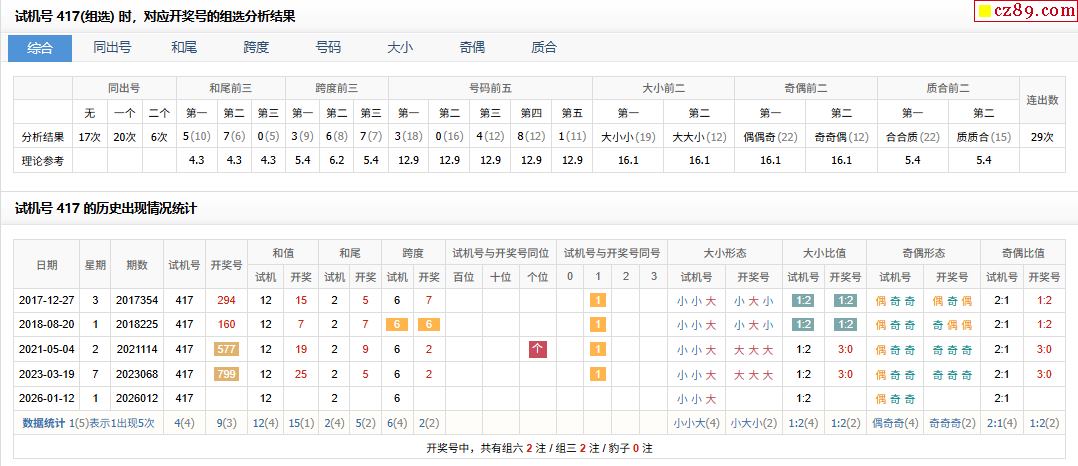Click the 29次 value under 连出数
This screenshot has height=466, width=1078.
[x=1044, y=135]
